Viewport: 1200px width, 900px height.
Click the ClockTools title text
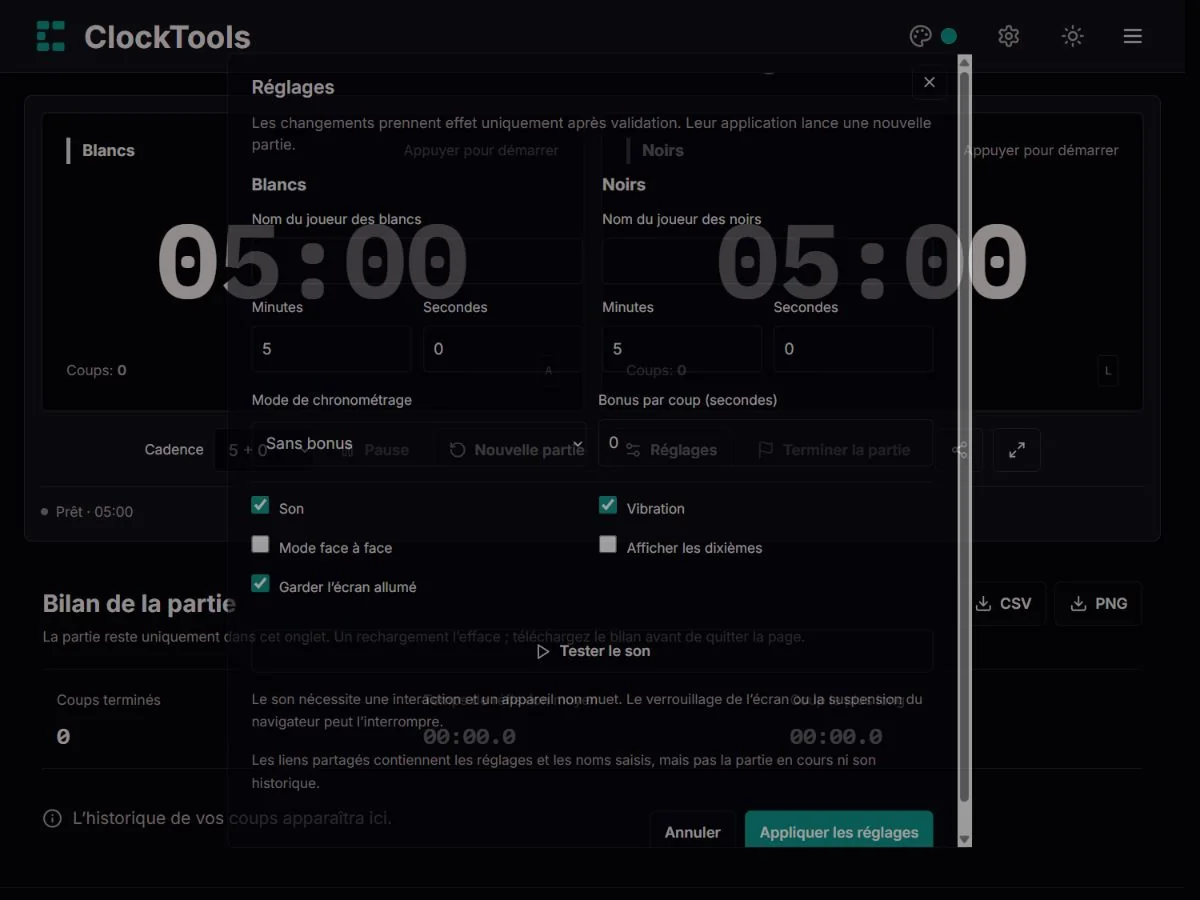[167, 37]
